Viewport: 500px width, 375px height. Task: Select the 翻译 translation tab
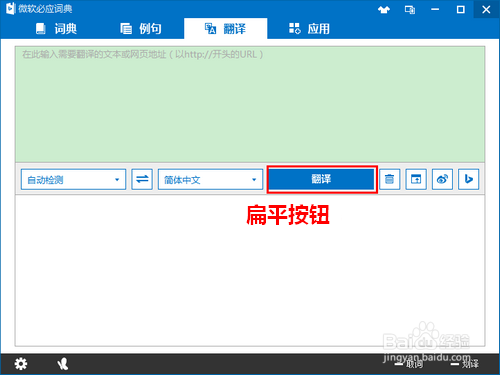(226, 29)
